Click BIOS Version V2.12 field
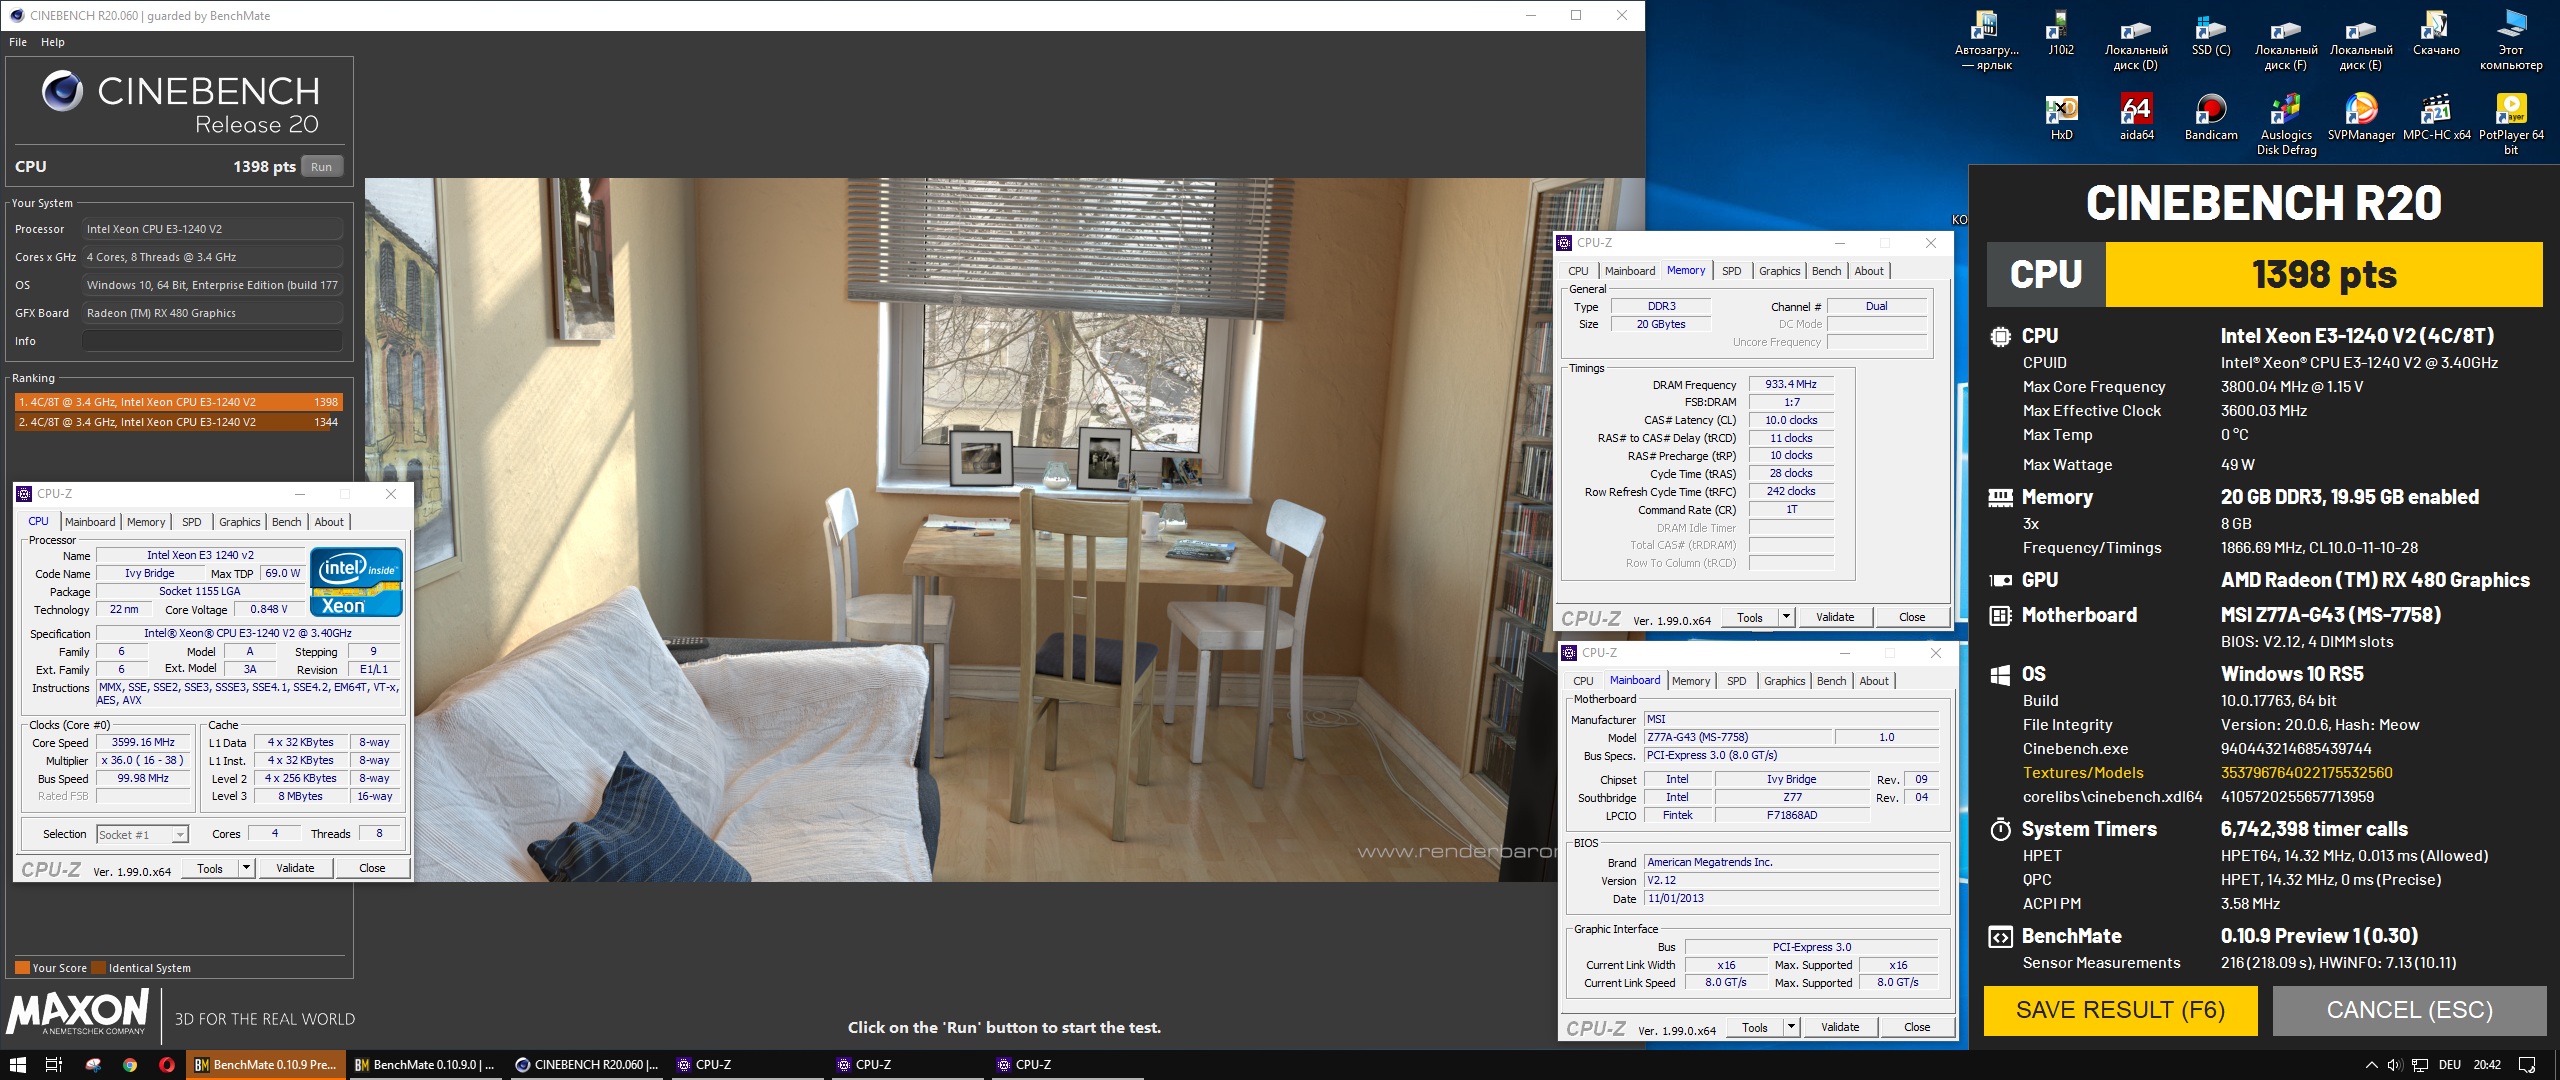The height and width of the screenshot is (1080, 2560). (x=1791, y=880)
